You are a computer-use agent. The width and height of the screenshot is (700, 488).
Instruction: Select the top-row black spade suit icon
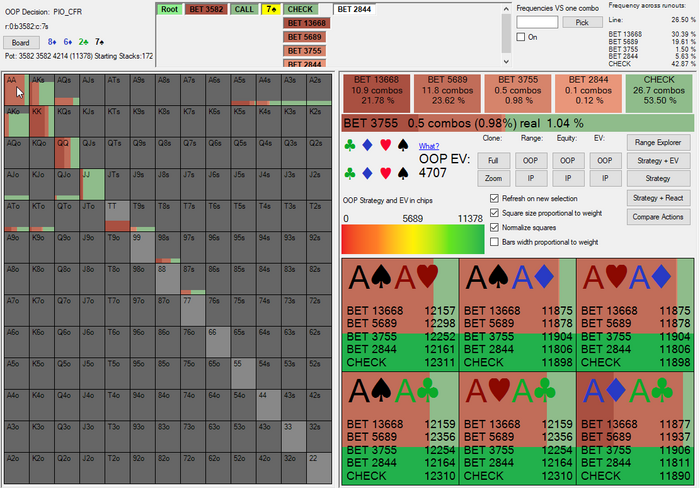[x=403, y=145]
